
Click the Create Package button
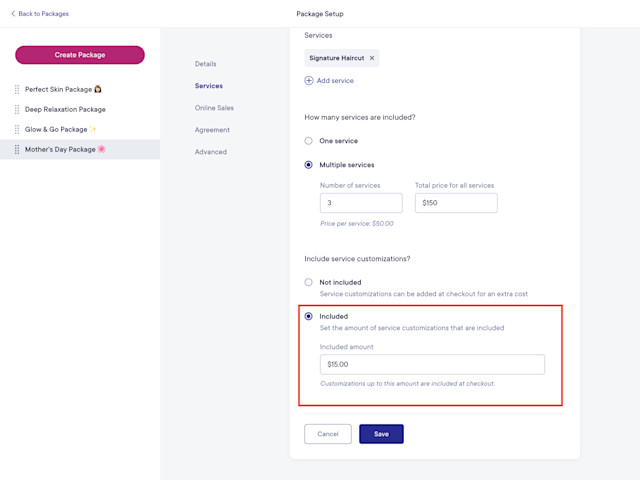click(x=80, y=55)
